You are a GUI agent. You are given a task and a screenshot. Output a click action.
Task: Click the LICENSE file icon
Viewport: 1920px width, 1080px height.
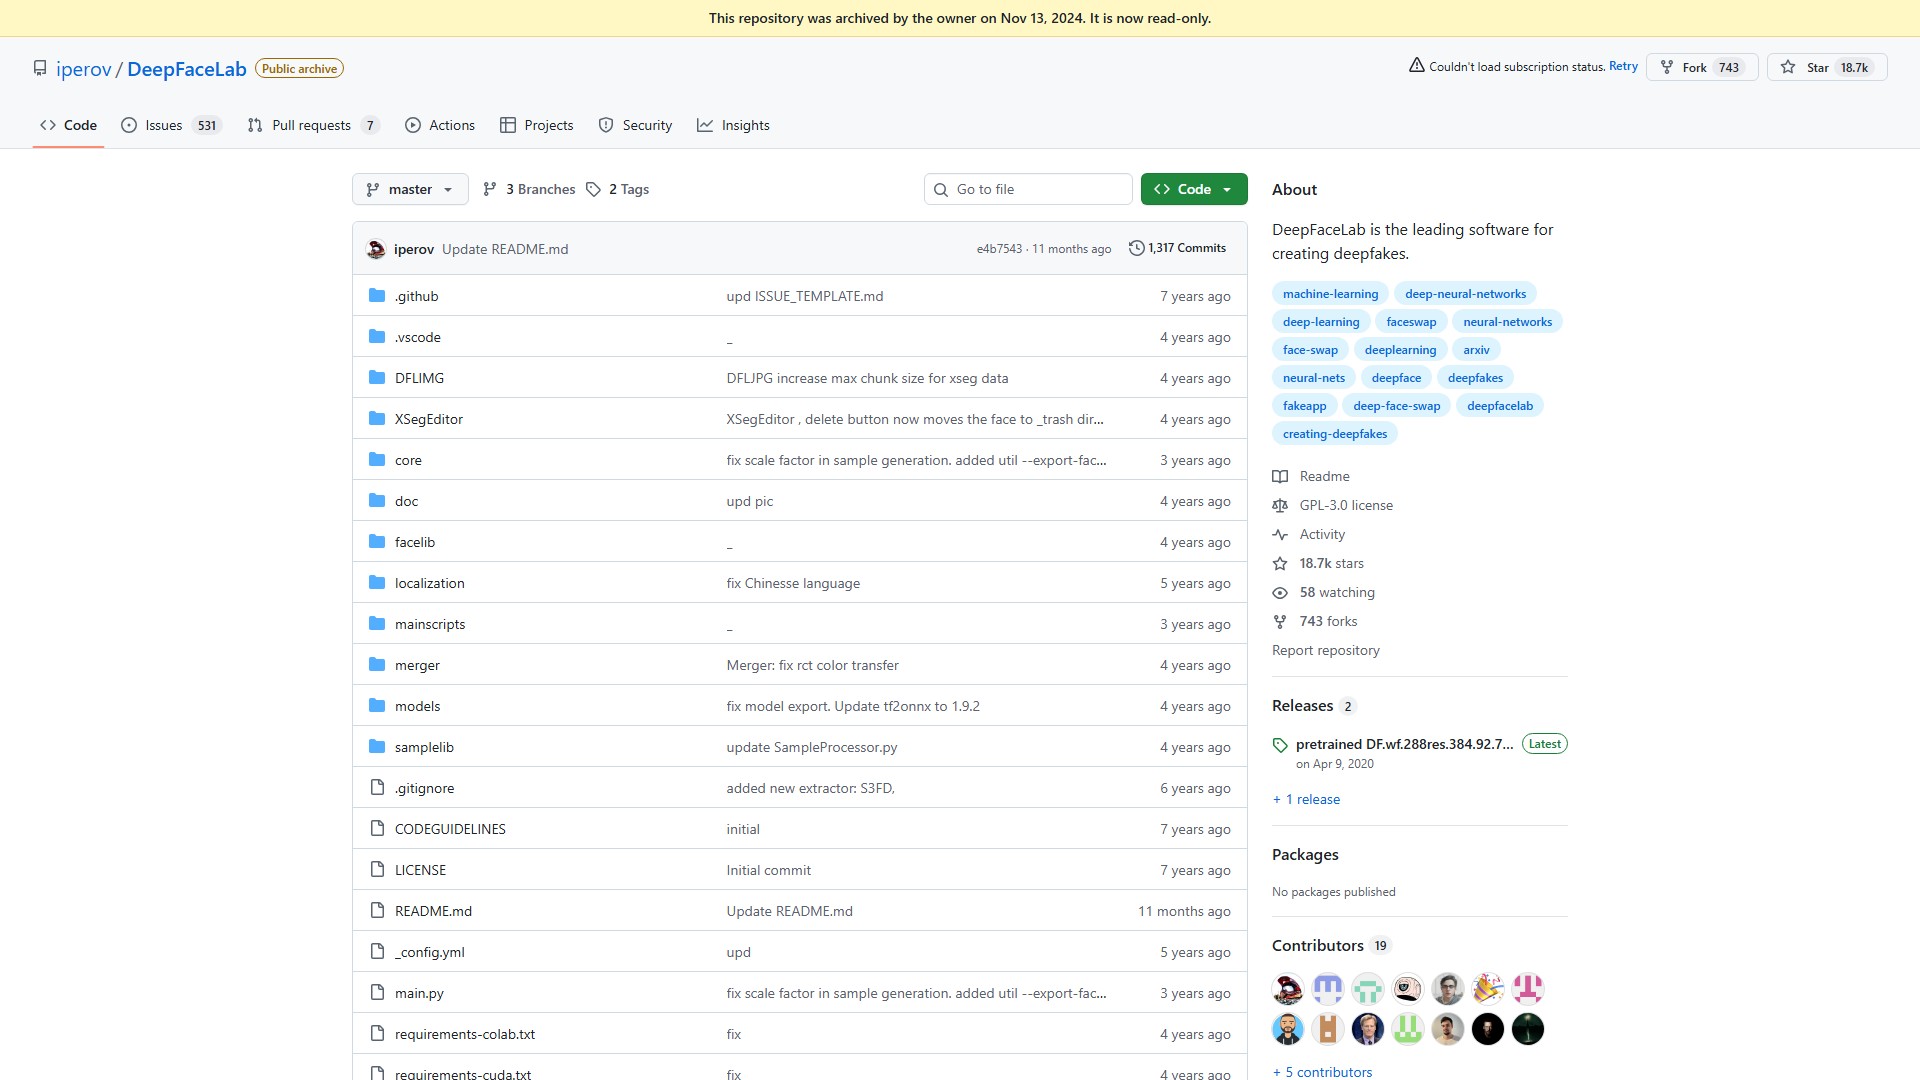pos(377,870)
